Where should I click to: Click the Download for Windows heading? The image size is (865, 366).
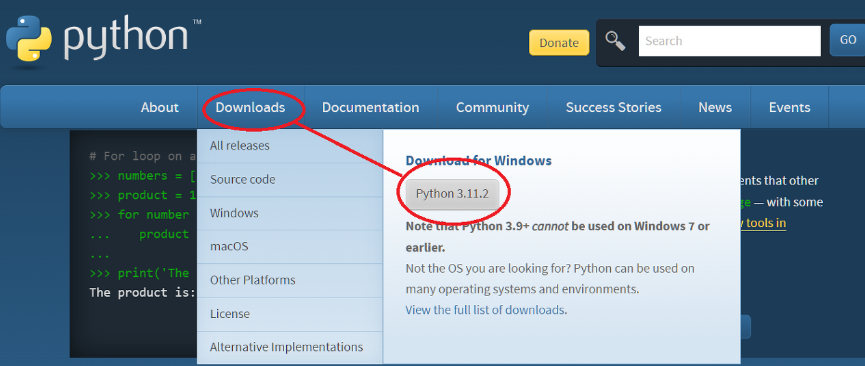478,161
